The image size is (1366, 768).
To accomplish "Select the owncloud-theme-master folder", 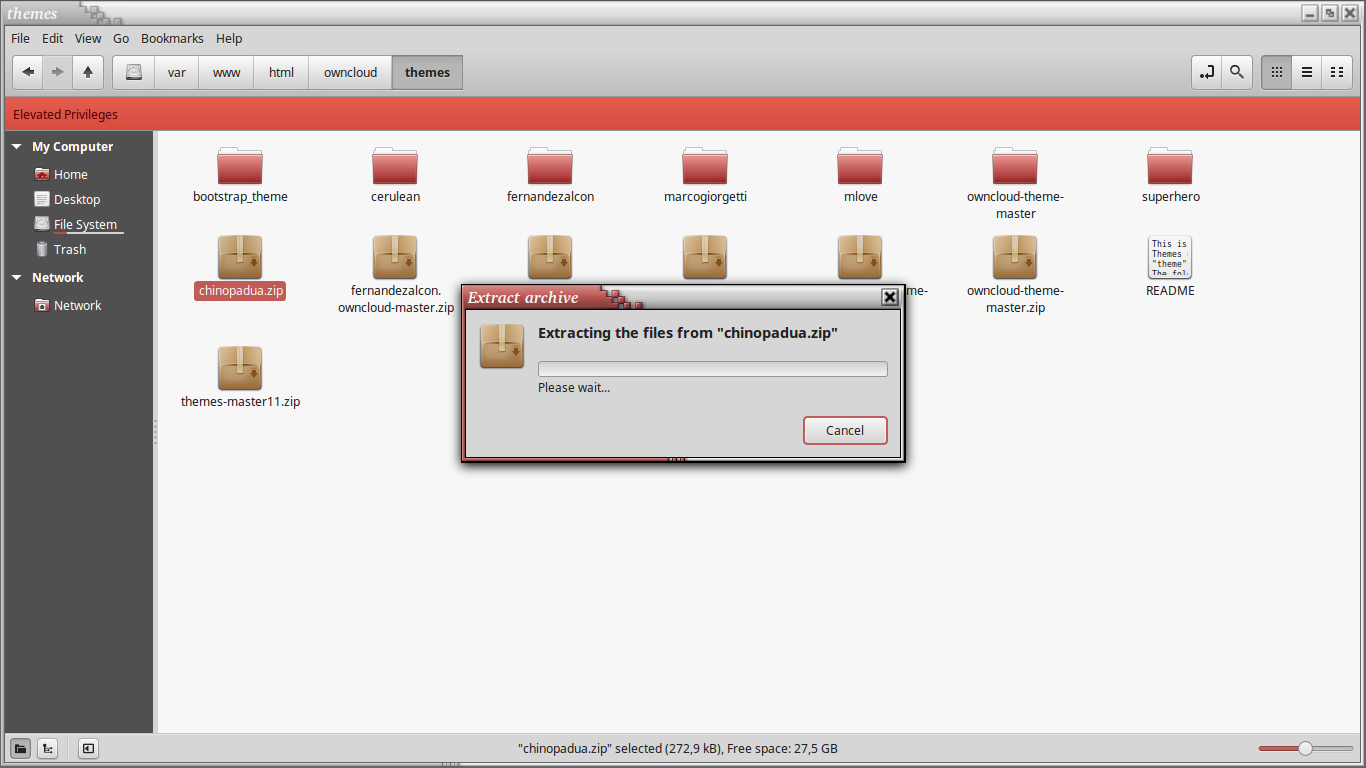I will click(1015, 182).
